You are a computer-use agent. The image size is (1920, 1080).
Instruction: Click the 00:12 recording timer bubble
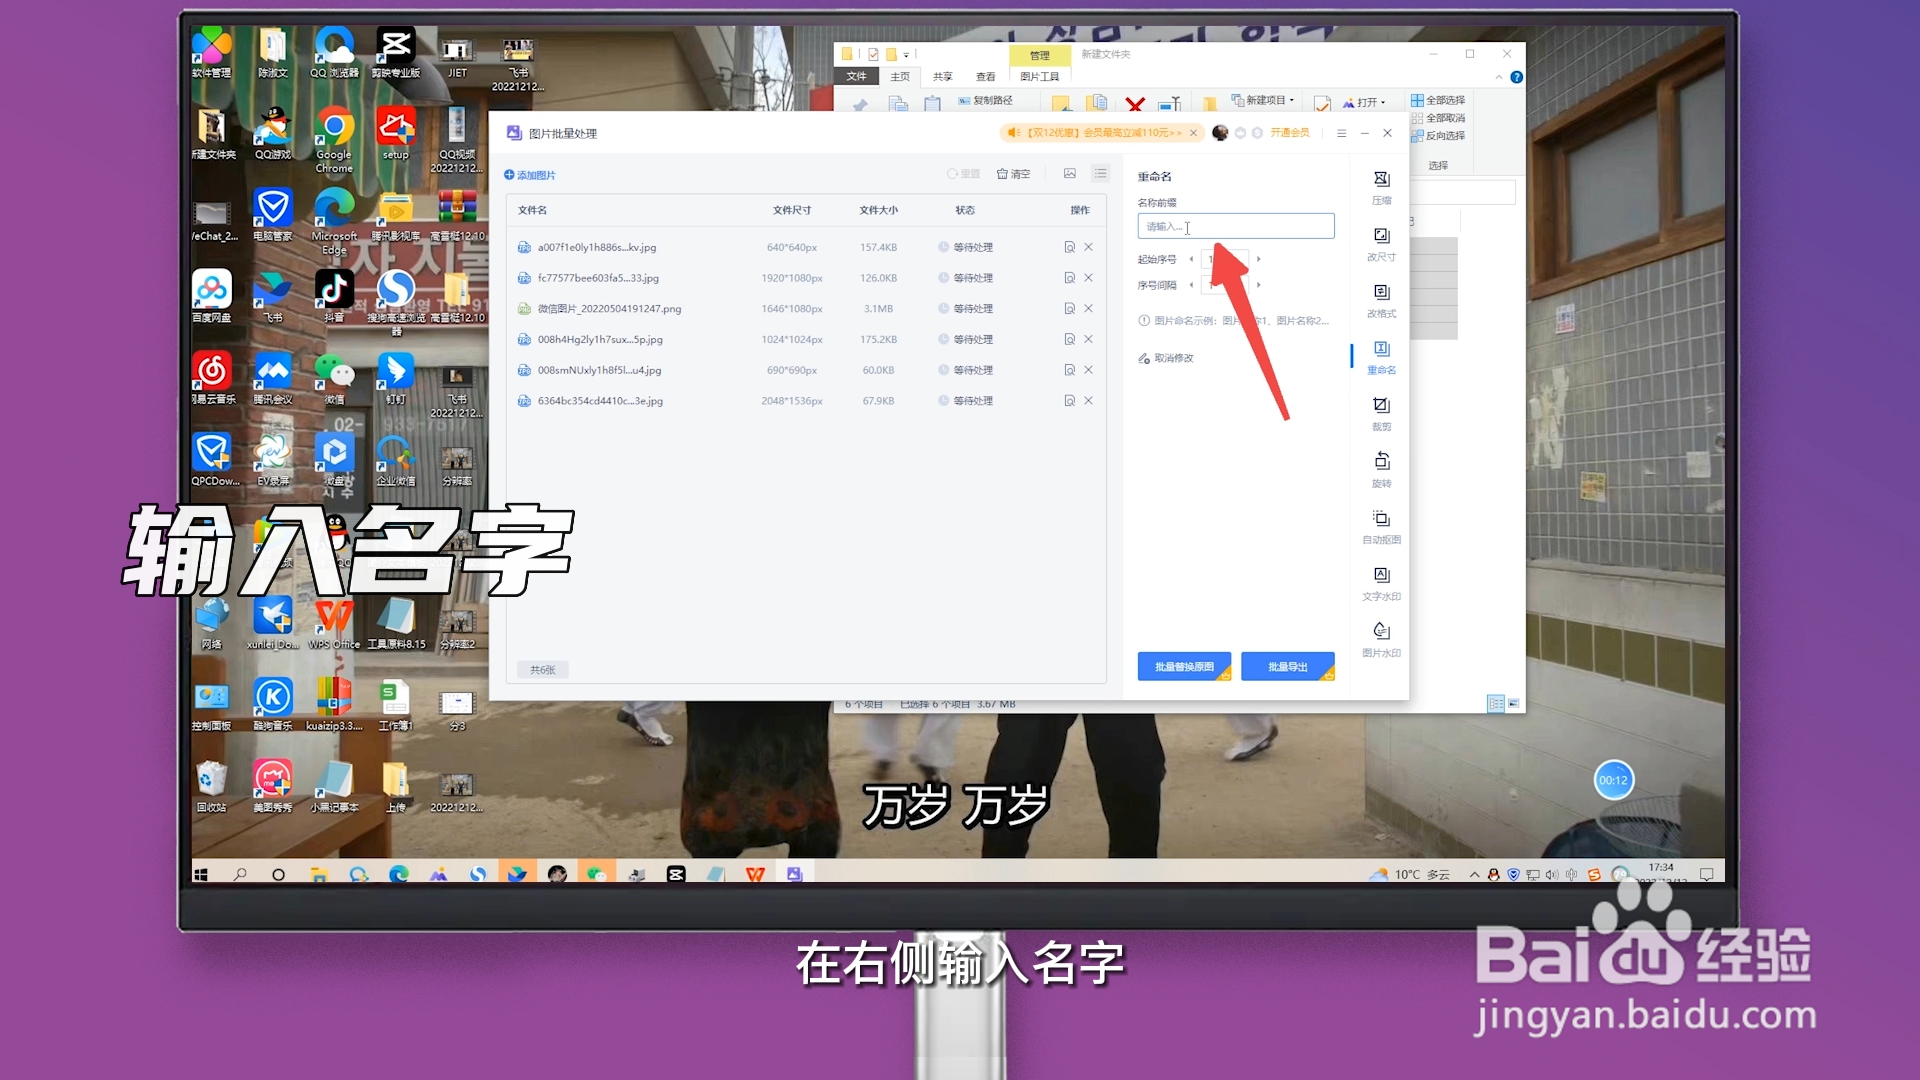coord(1613,780)
